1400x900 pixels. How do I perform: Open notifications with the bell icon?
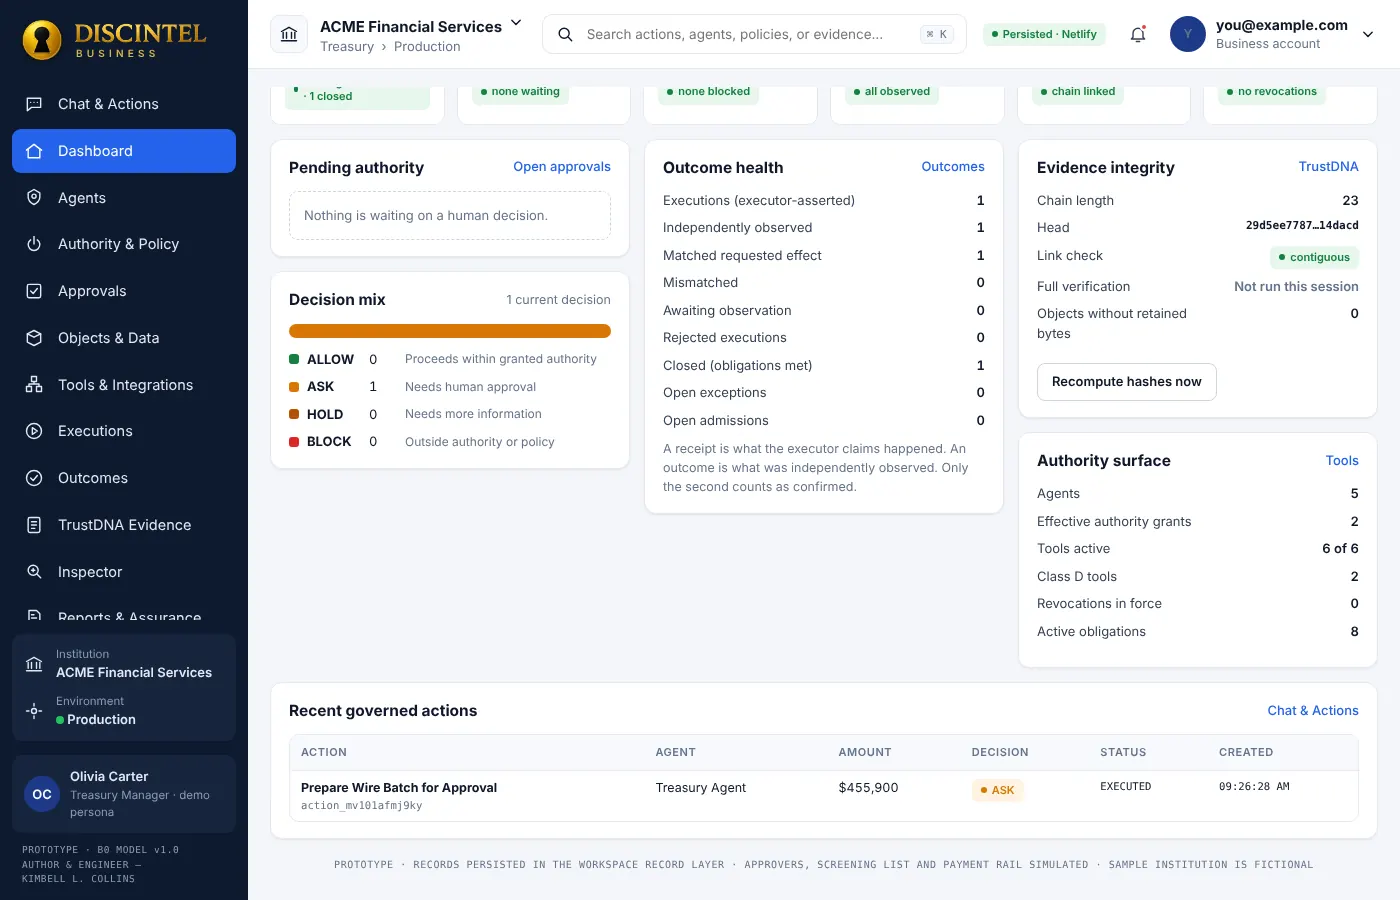click(1138, 34)
